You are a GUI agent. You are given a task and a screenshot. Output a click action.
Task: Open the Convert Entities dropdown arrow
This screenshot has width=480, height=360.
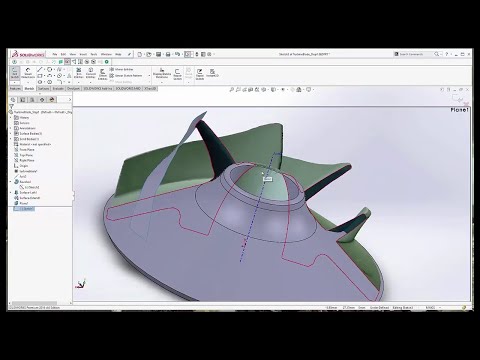(x=91, y=82)
